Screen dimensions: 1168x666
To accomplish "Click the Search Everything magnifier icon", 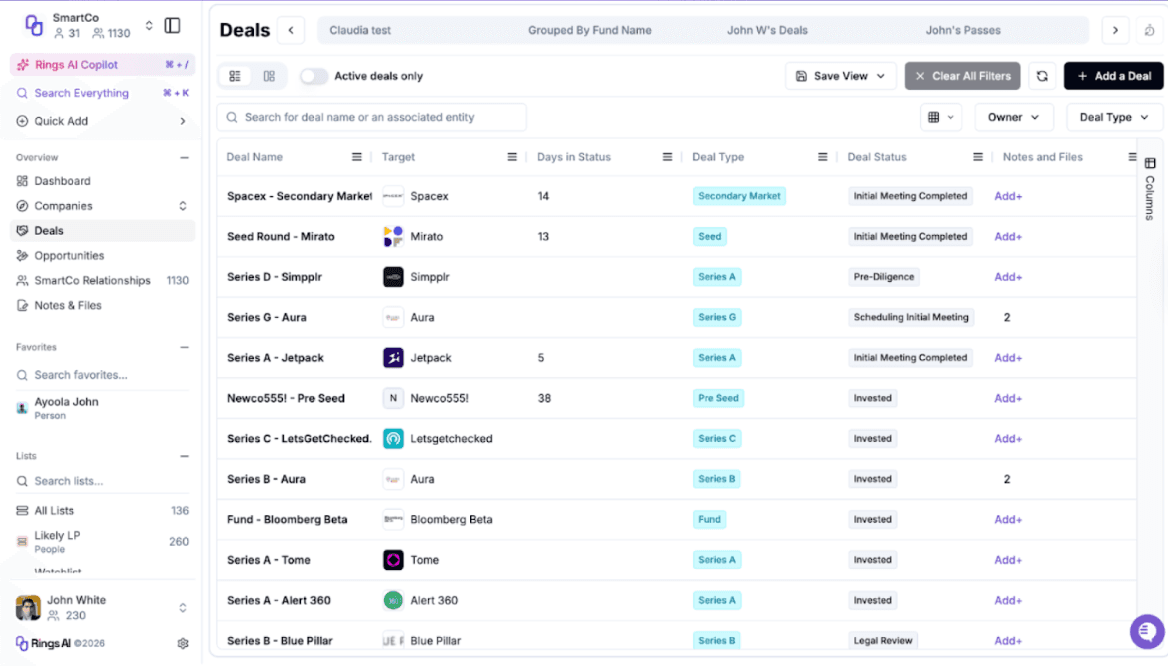I will (21, 92).
